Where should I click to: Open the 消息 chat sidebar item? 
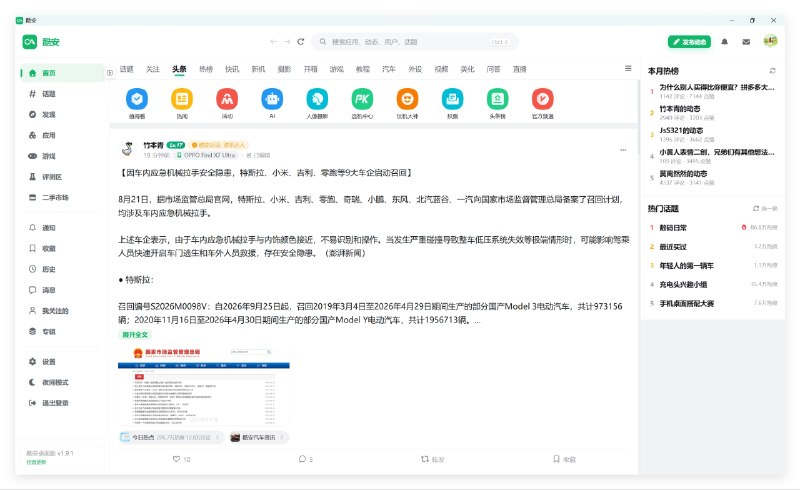pos(61,290)
